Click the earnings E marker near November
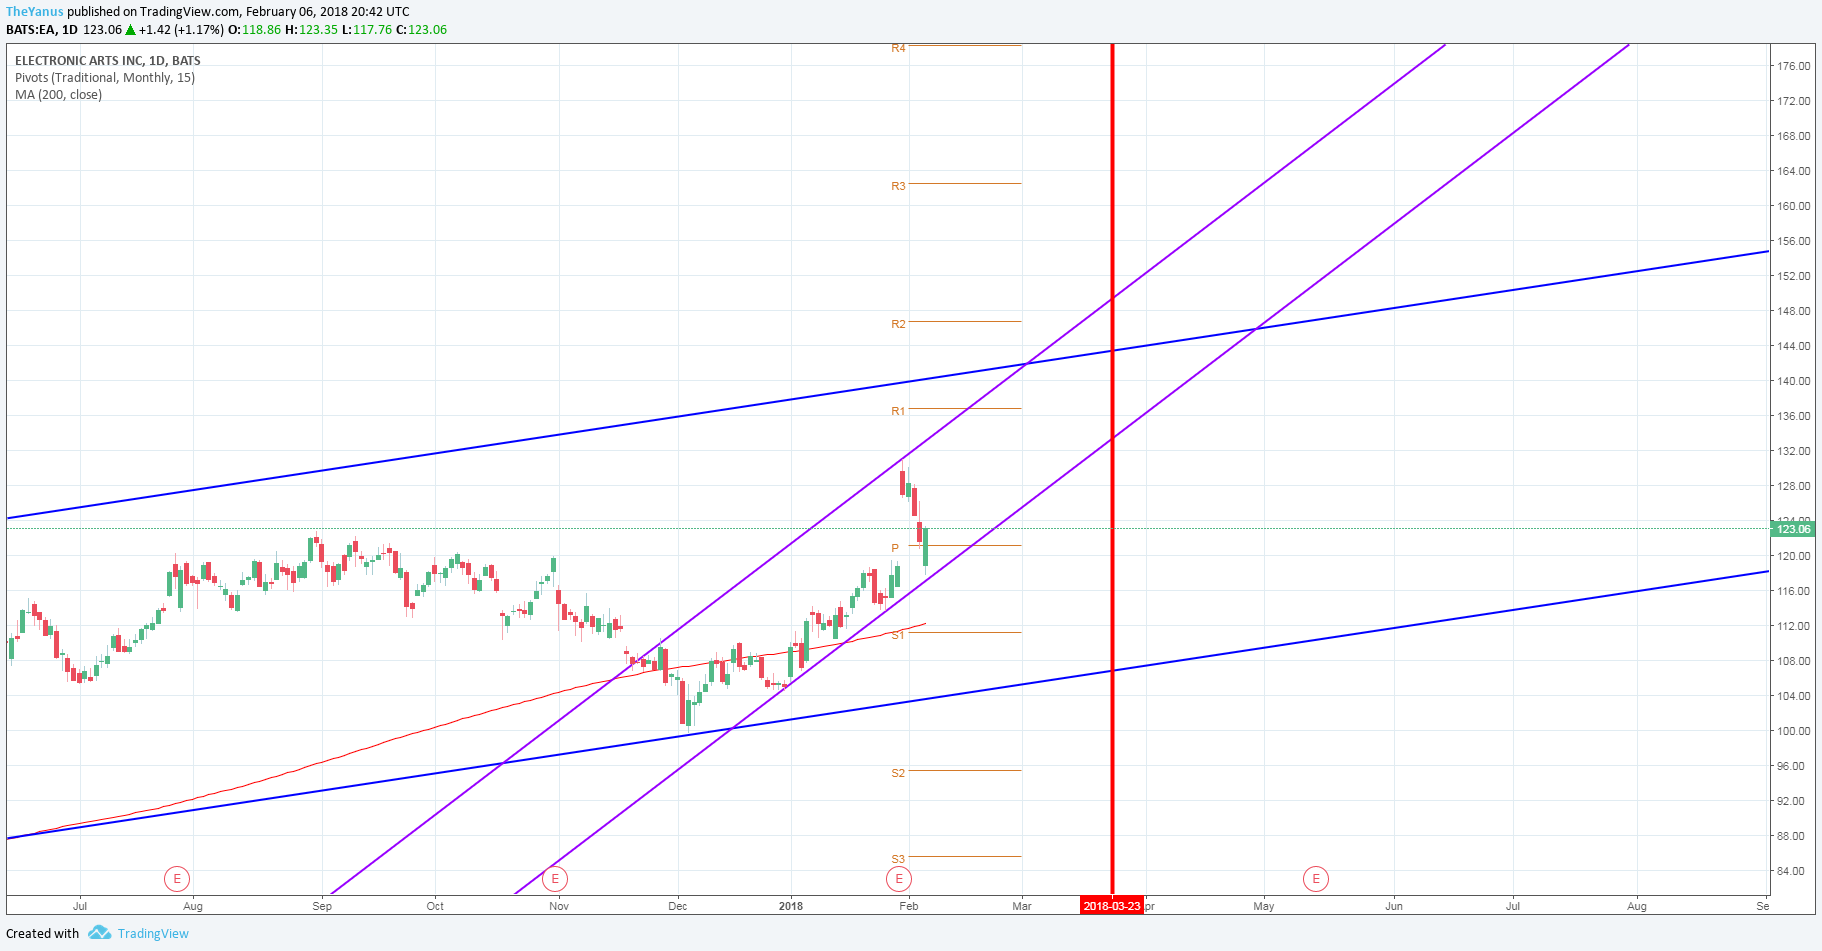 (555, 879)
